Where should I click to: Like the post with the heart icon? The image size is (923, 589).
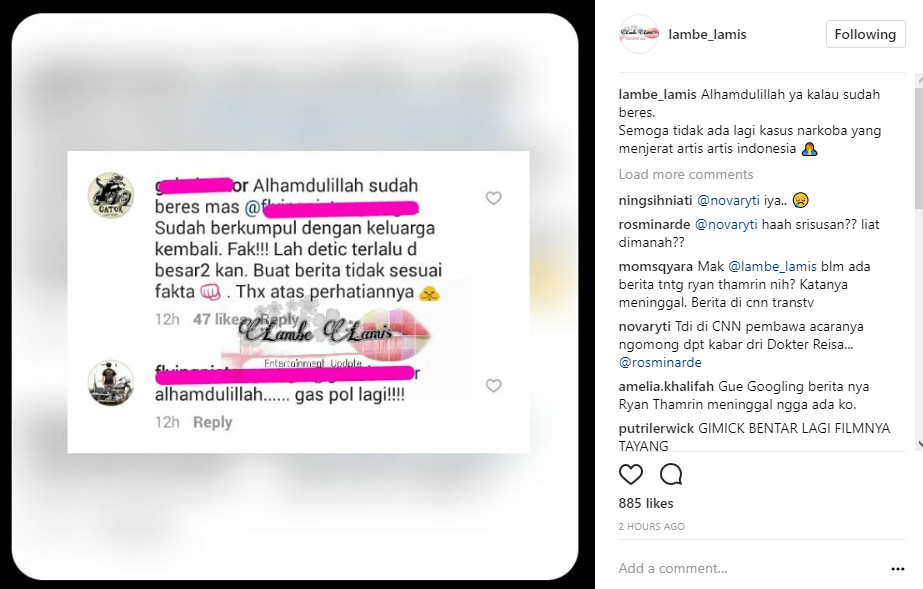coord(630,474)
